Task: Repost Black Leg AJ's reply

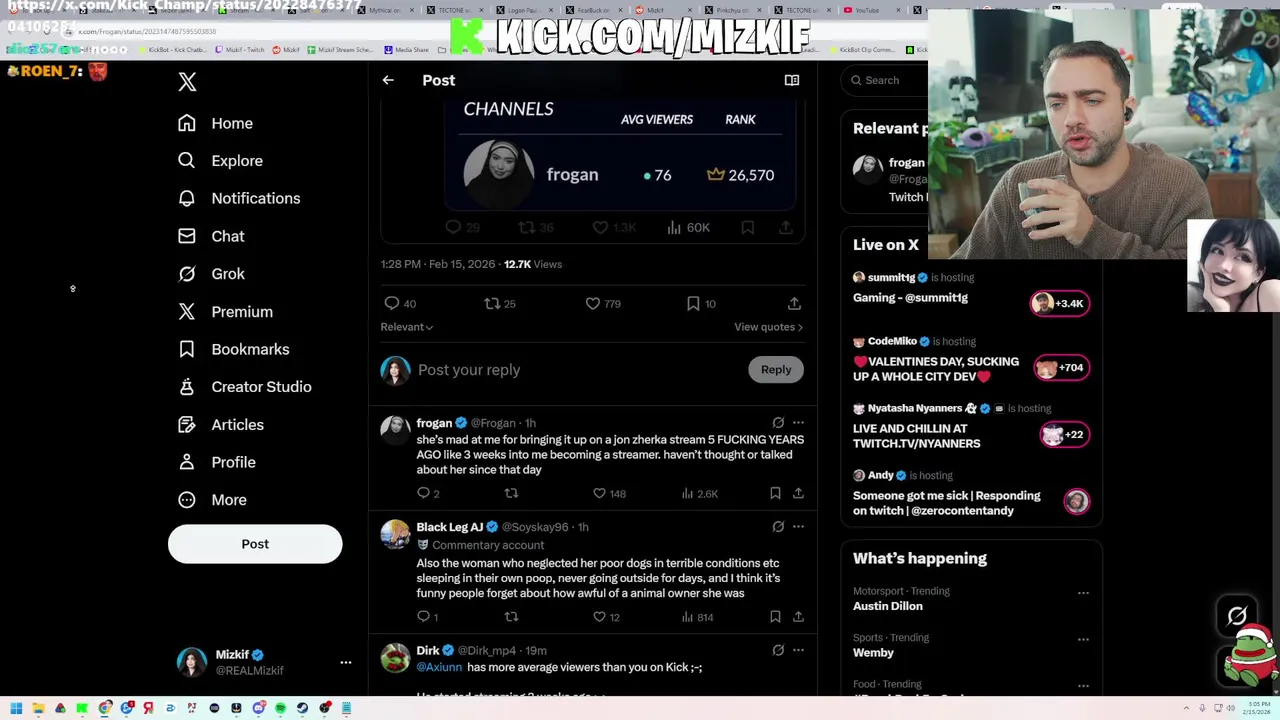Action: coord(511,617)
